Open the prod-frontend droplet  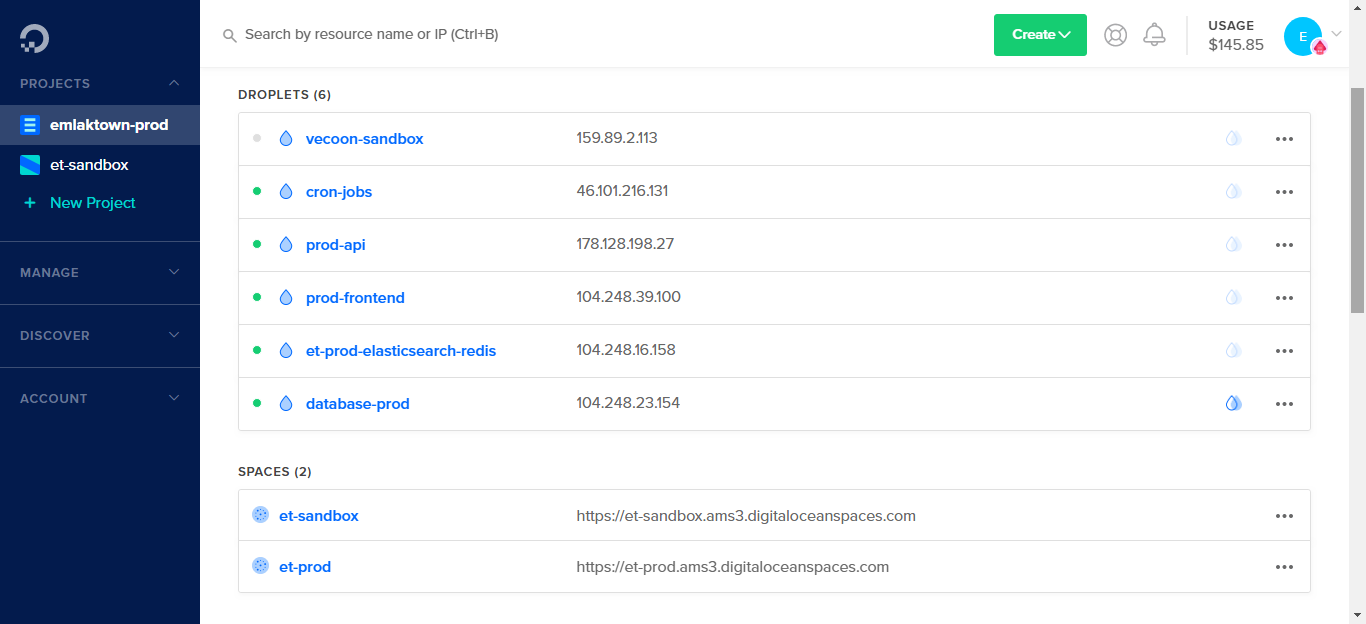355,298
